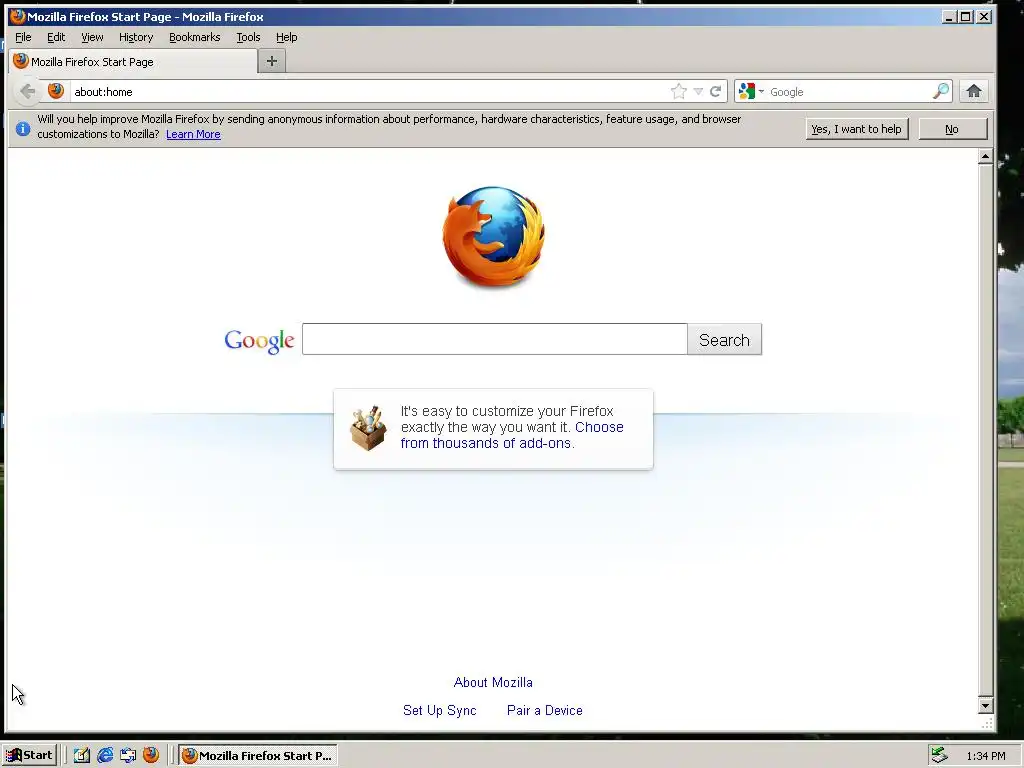Click the scrollbar down arrow

tap(985, 705)
